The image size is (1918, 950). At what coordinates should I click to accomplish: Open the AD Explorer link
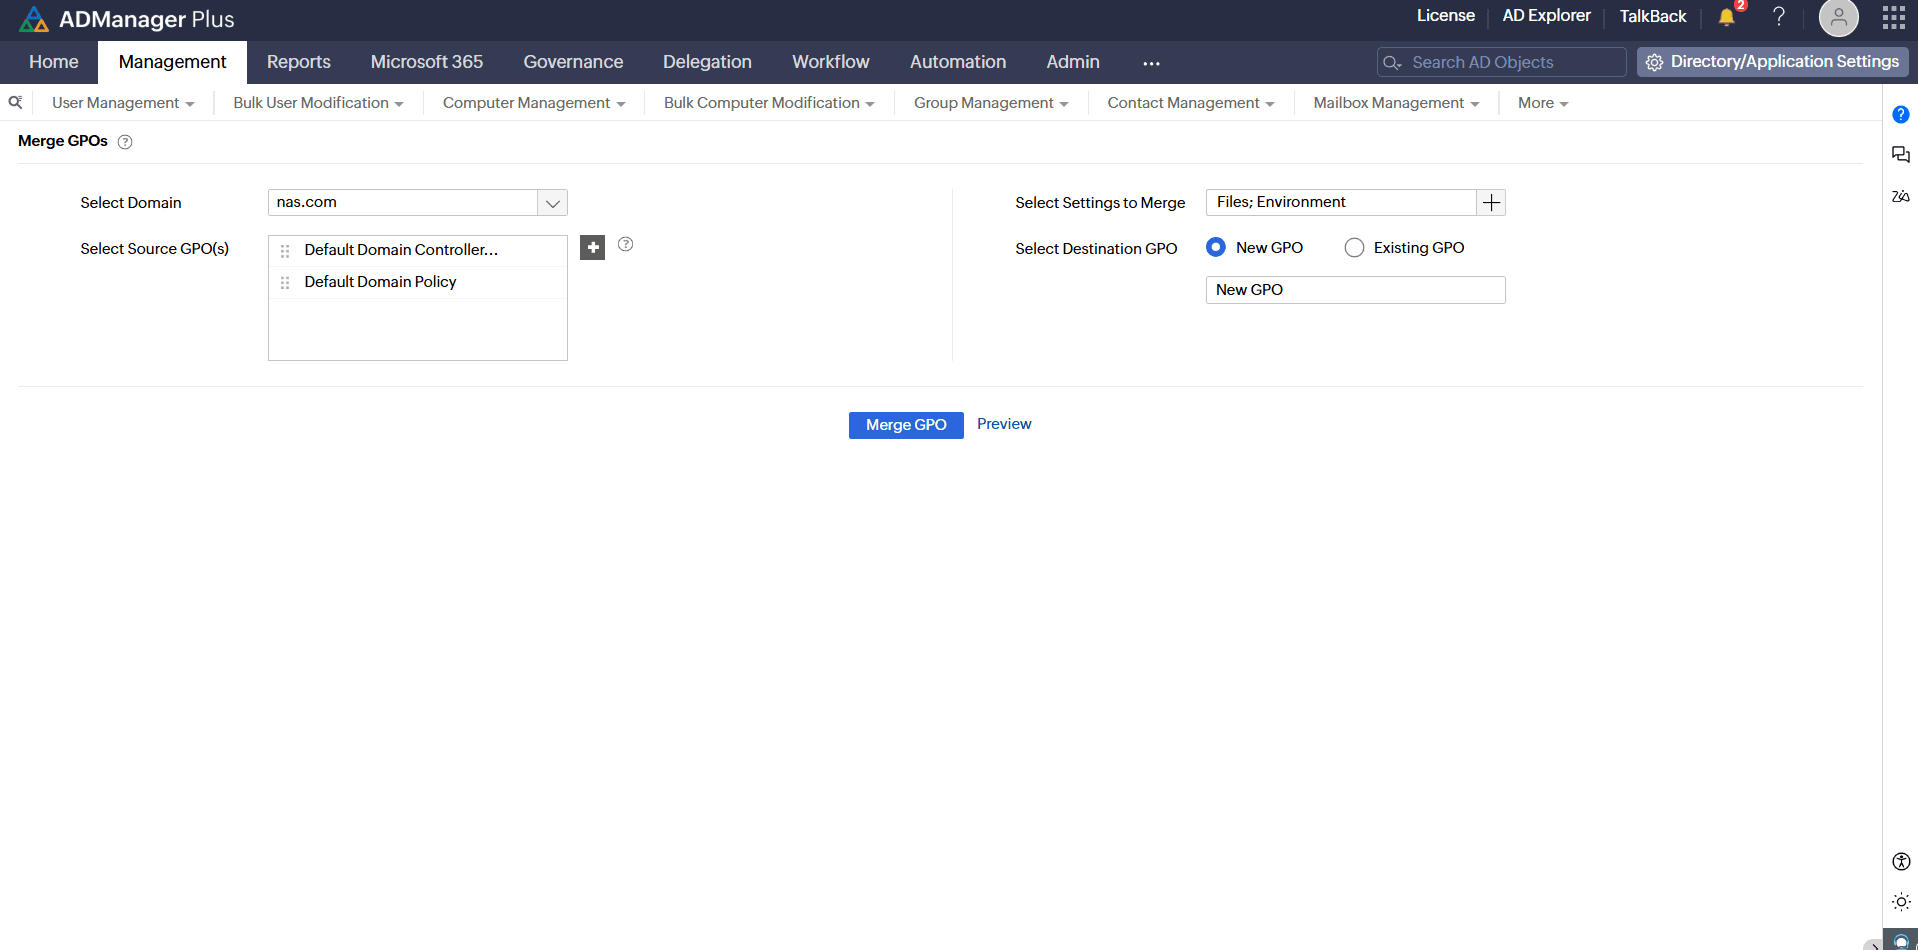(x=1546, y=16)
